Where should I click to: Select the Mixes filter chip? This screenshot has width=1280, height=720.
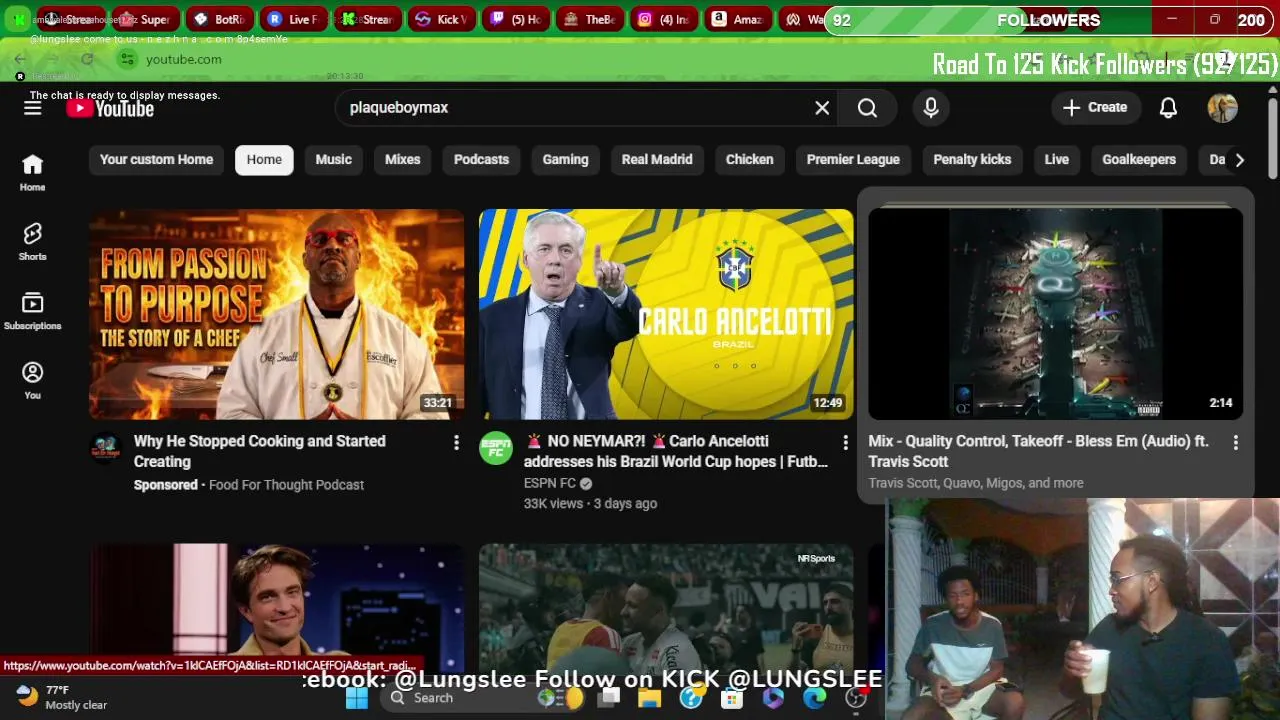pyautogui.click(x=403, y=159)
